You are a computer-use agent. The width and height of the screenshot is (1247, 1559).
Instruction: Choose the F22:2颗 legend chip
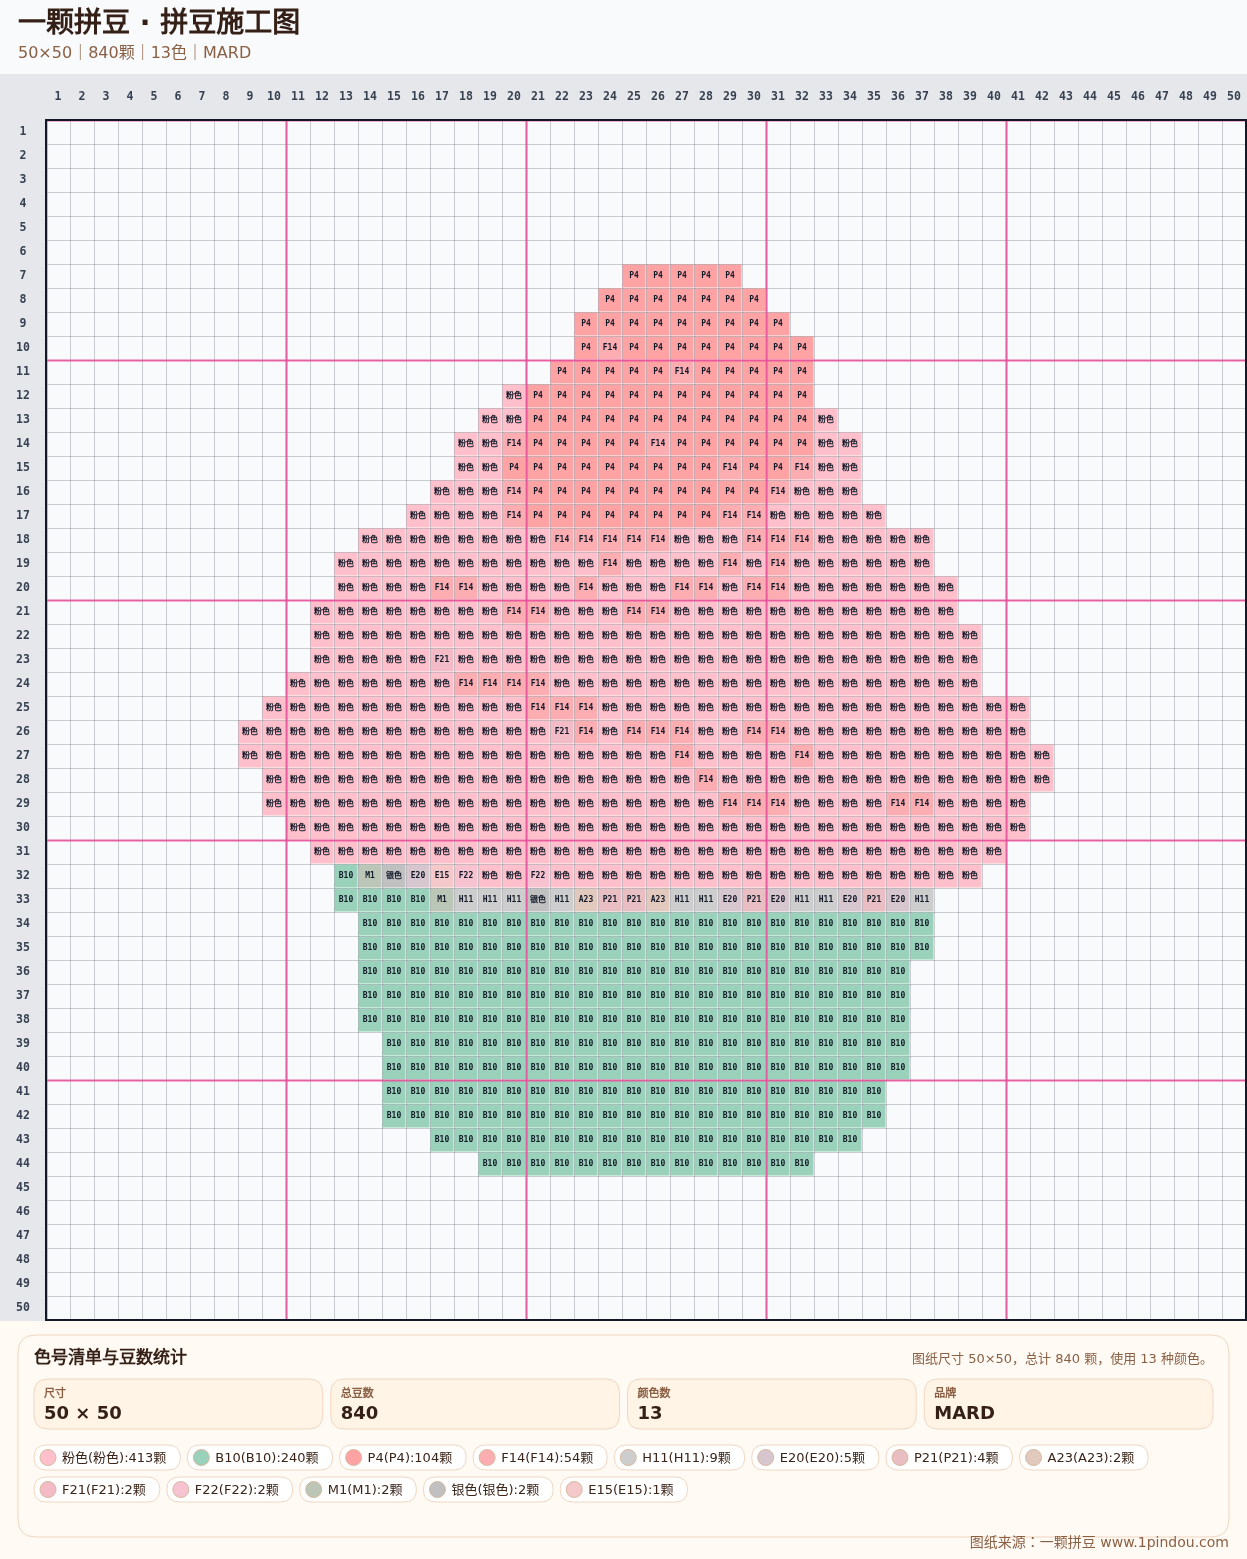coord(229,1489)
